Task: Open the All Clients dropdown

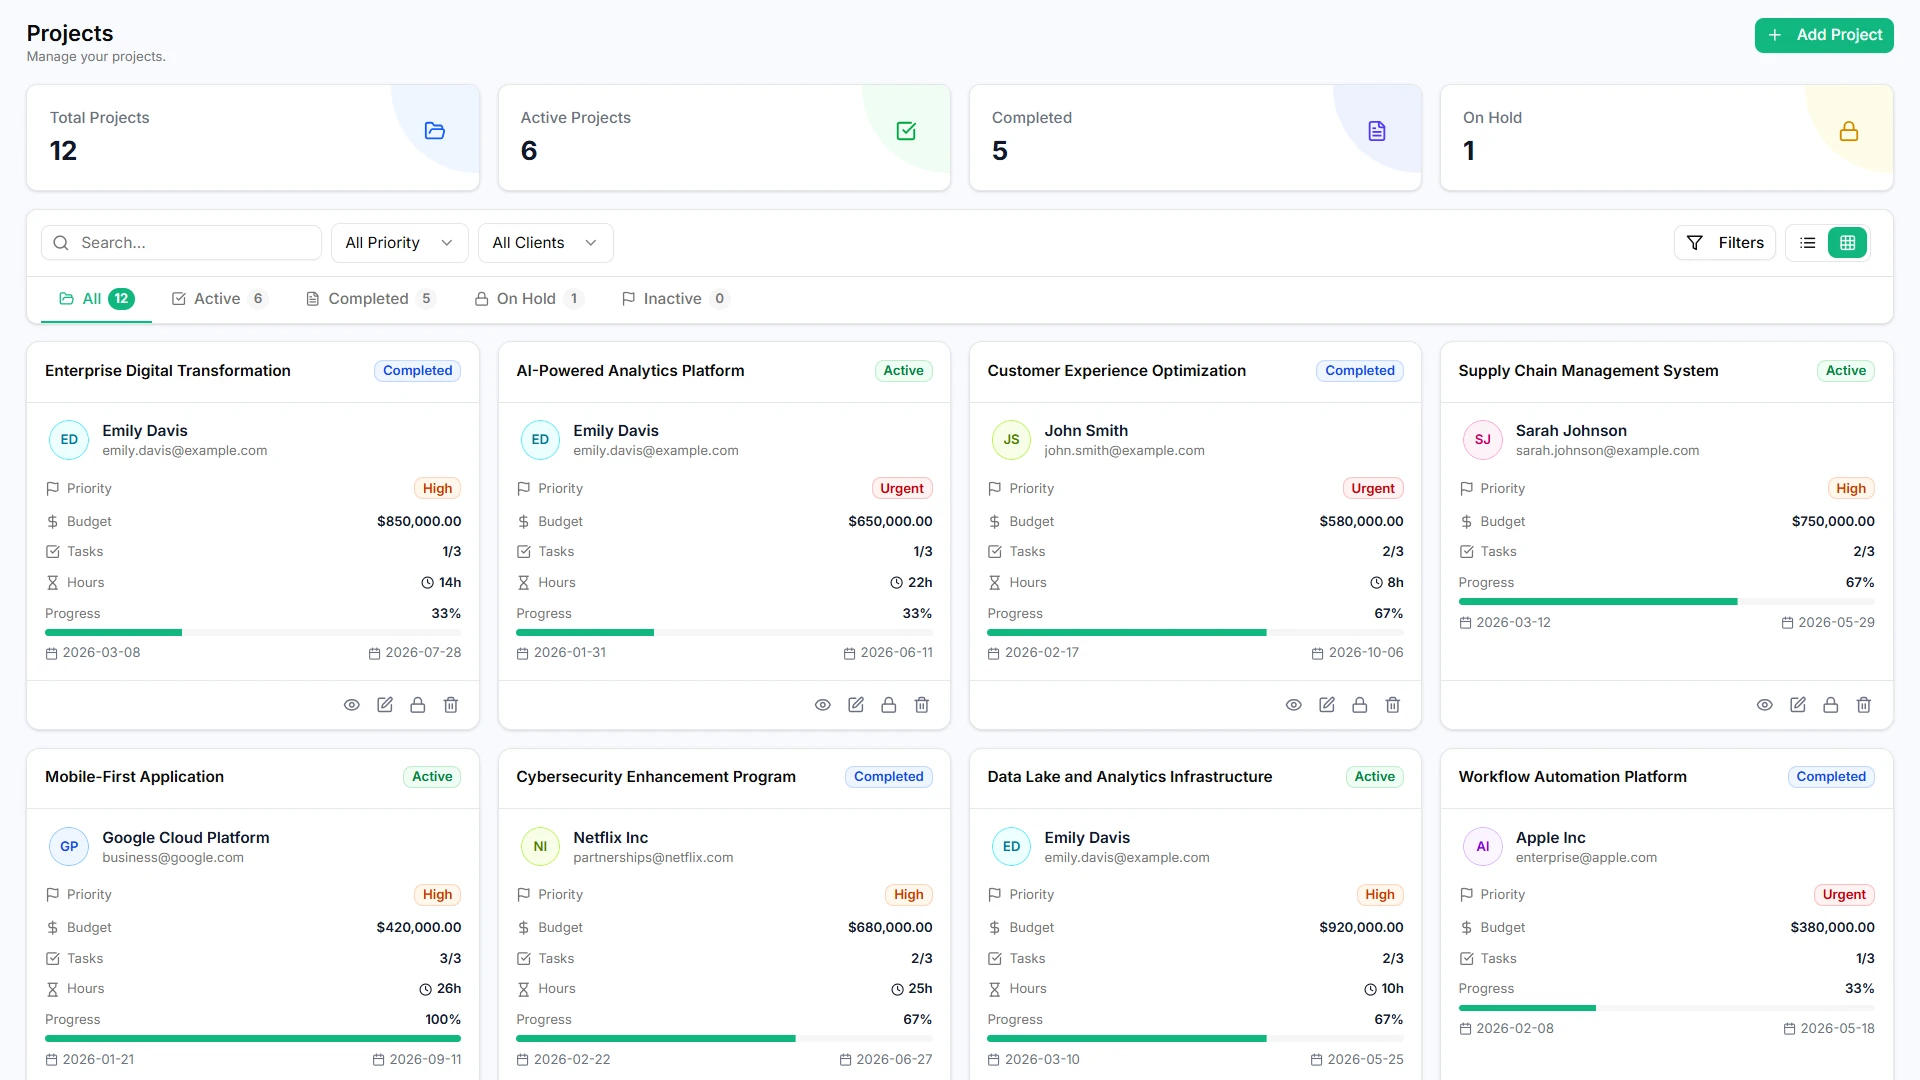Action: pyautogui.click(x=545, y=243)
